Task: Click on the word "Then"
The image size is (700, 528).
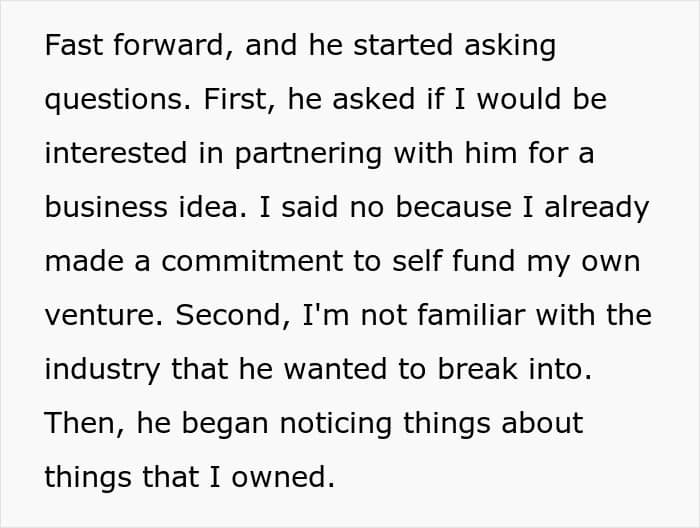Action: pyautogui.click(x=84, y=423)
